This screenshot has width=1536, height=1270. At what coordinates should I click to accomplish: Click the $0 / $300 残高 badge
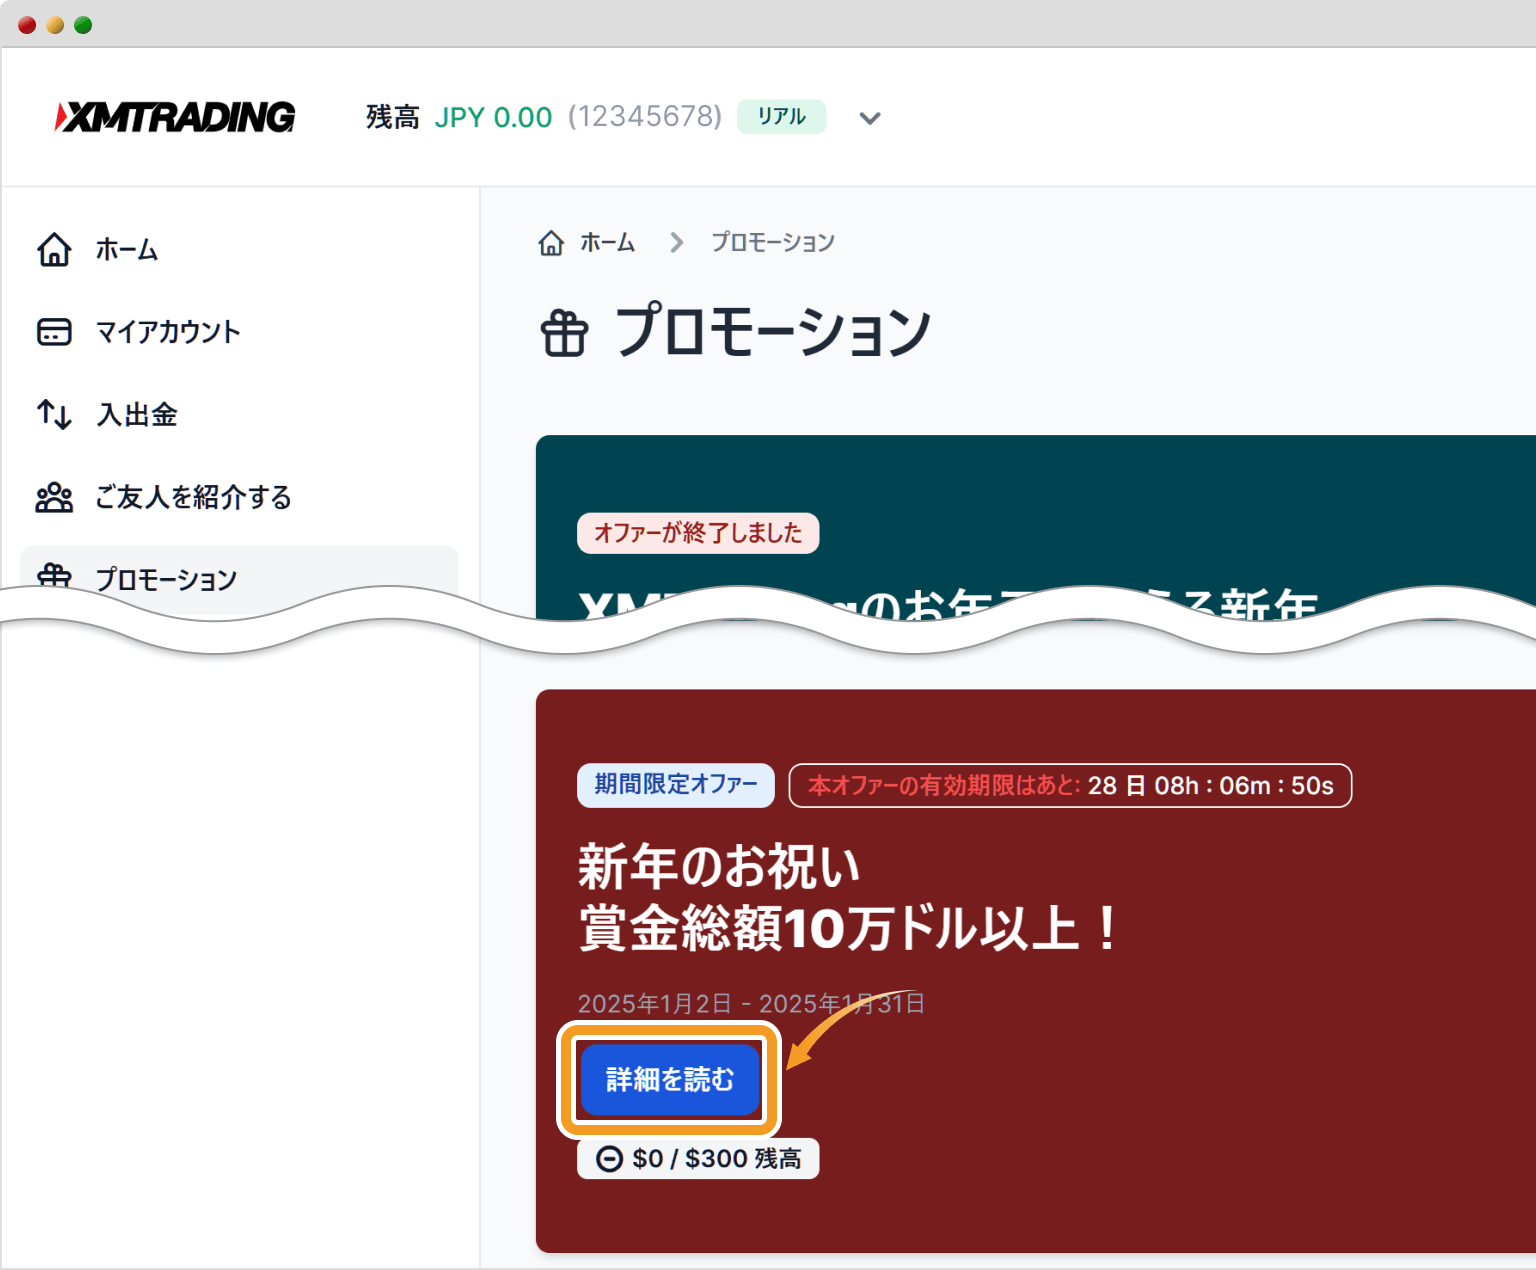point(698,1159)
